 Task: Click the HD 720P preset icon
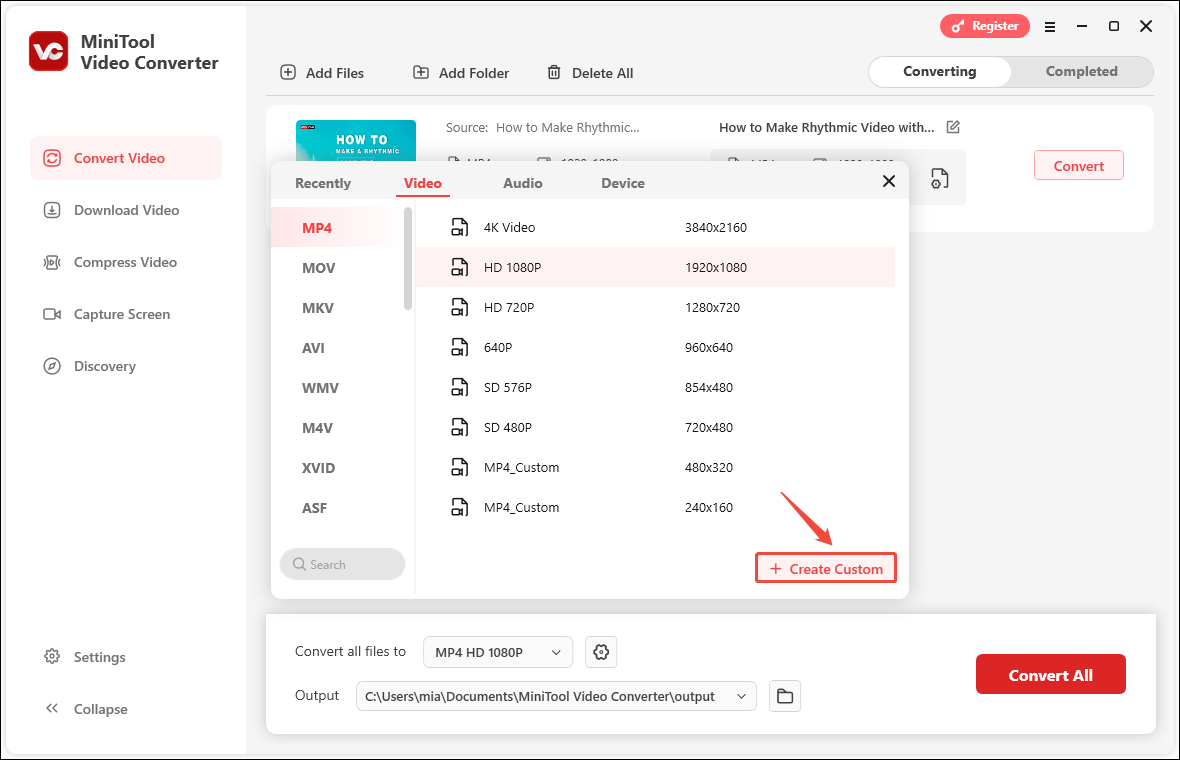point(459,307)
